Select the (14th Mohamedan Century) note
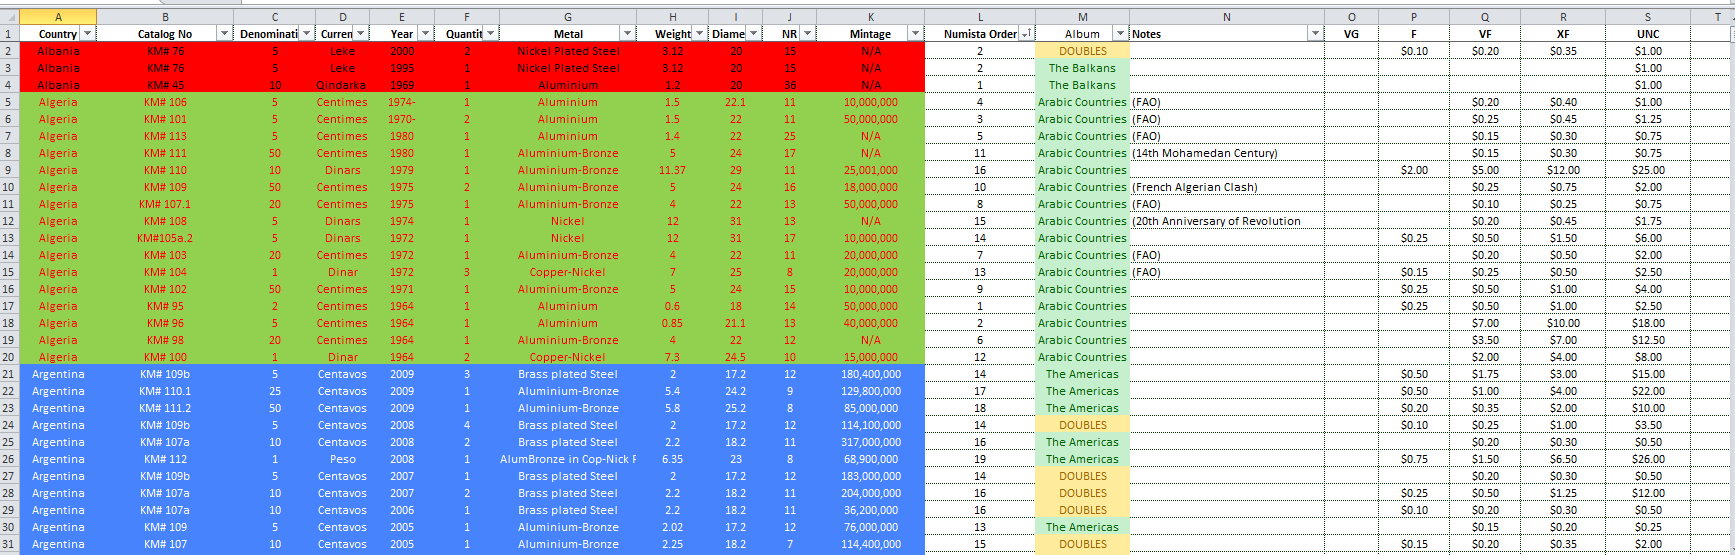 1227,153
